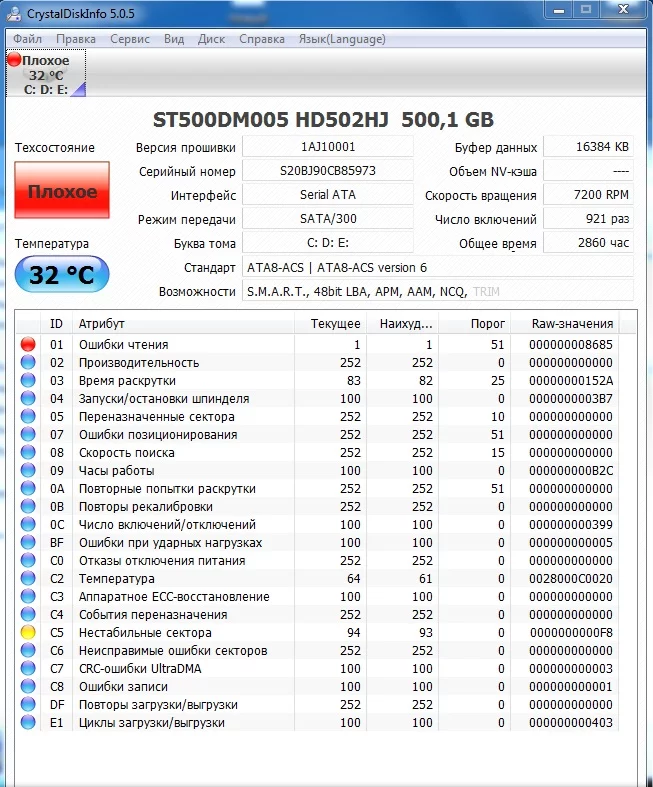This screenshot has width=653, height=787.
Task: Open the Правка menu
Action: coord(76,39)
